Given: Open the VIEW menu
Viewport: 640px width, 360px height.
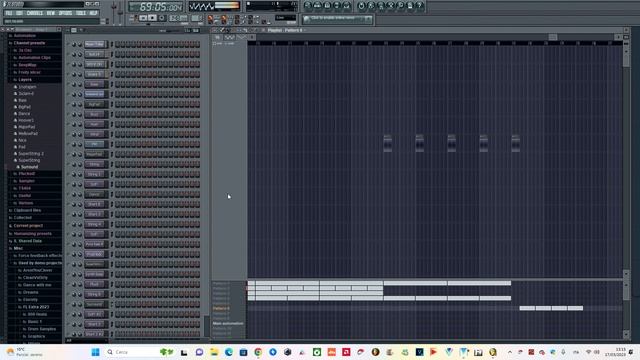Looking at the screenshot, I should 51,13.
